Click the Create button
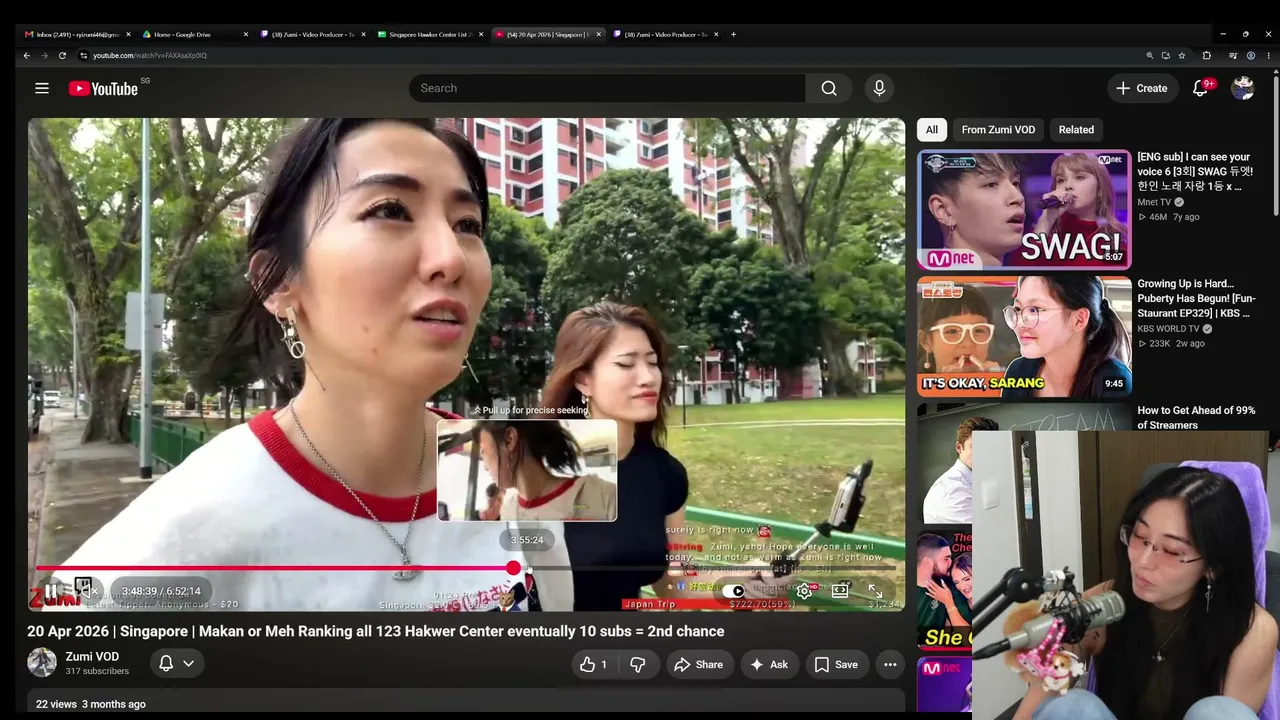The image size is (1280, 720). [x=1141, y=88]
